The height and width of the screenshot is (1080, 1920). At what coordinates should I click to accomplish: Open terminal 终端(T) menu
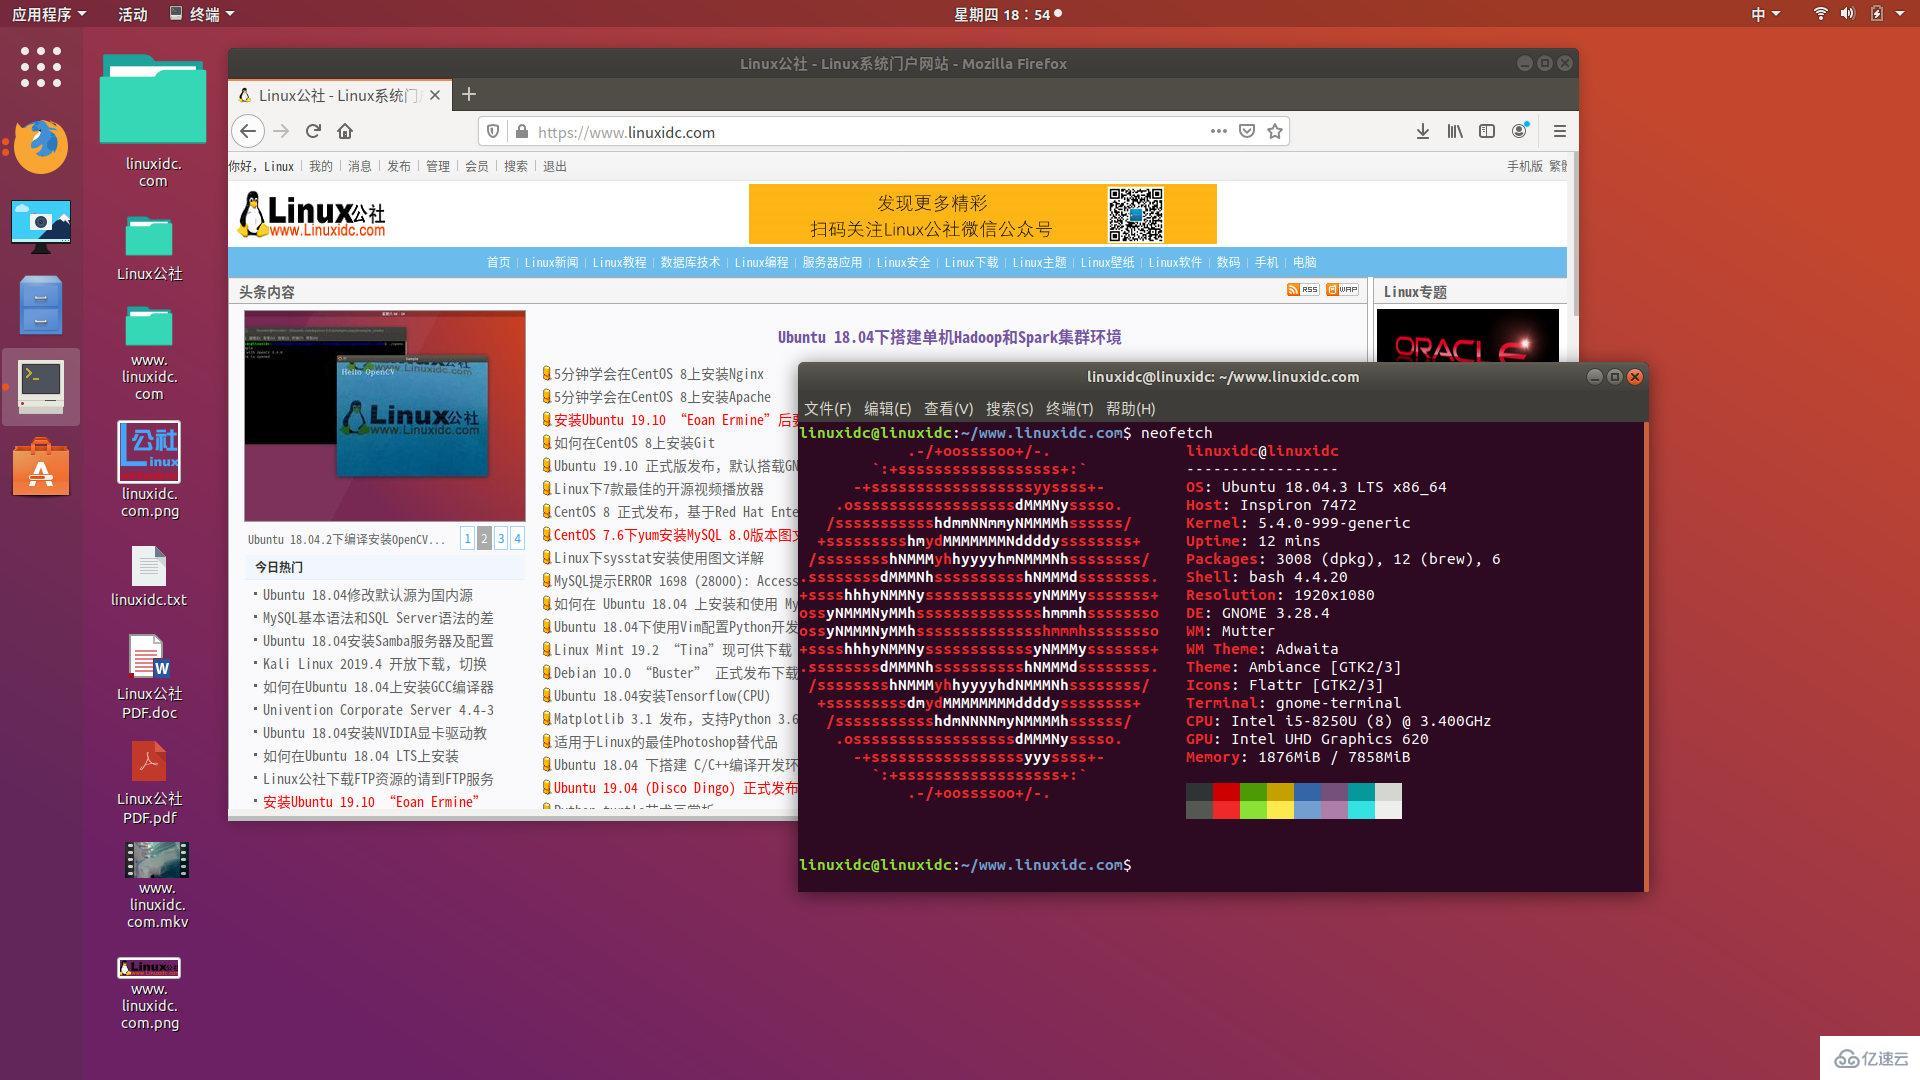click(x=1069, y=408)
